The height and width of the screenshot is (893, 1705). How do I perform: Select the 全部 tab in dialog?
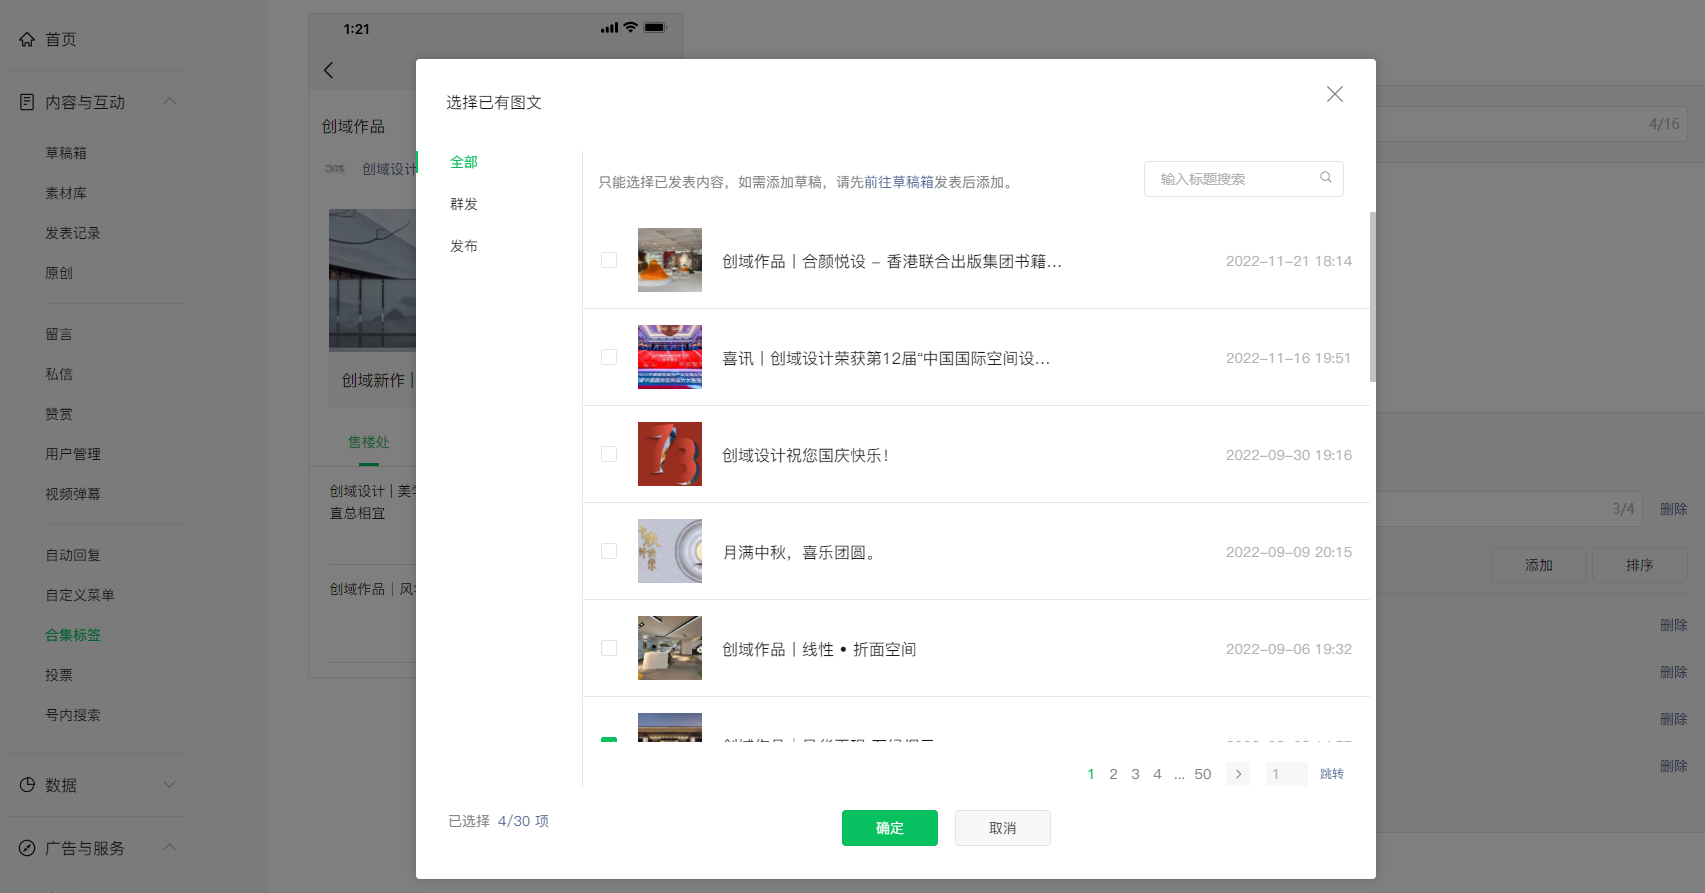click(x=464, y=162)
